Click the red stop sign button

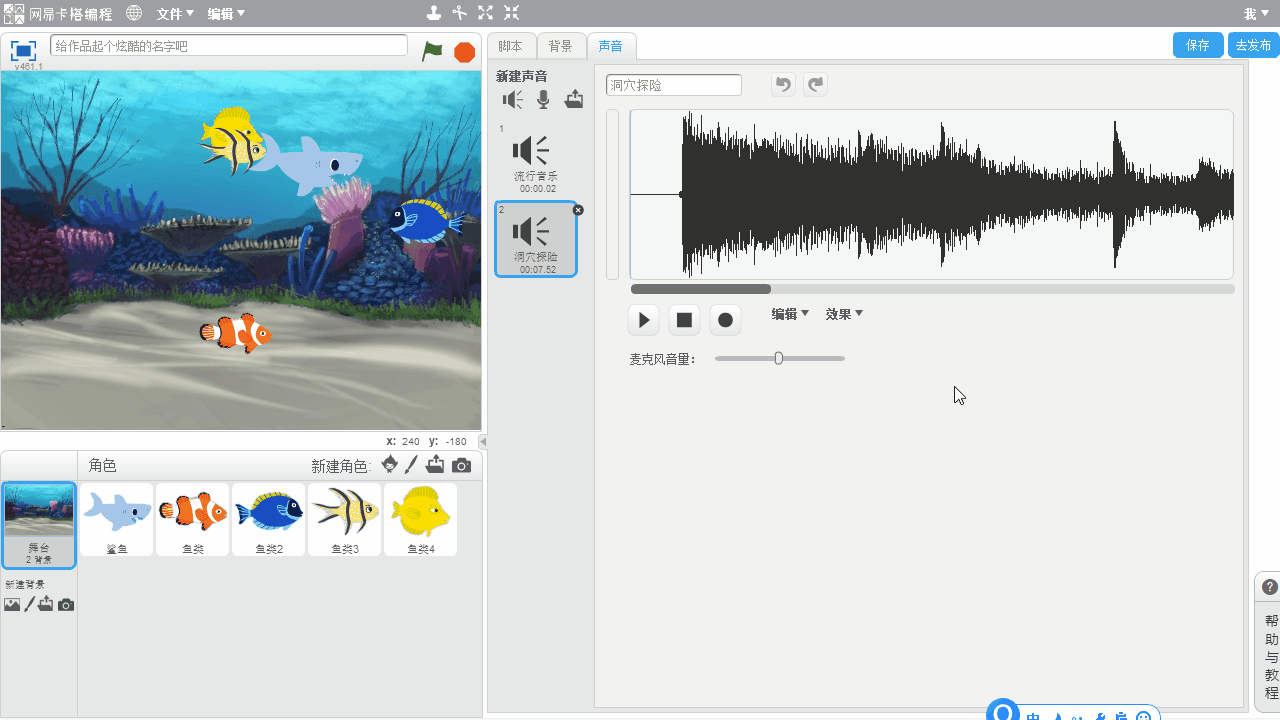click(x=464, y=52)
